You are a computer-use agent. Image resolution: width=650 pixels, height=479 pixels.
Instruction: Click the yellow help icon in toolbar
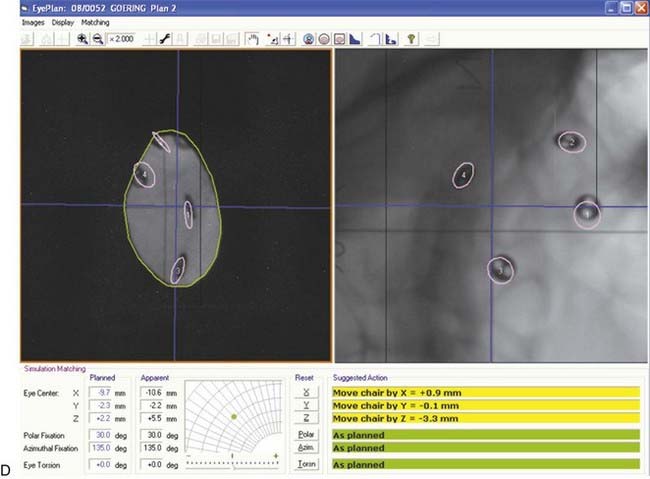(x=412, y=37)
